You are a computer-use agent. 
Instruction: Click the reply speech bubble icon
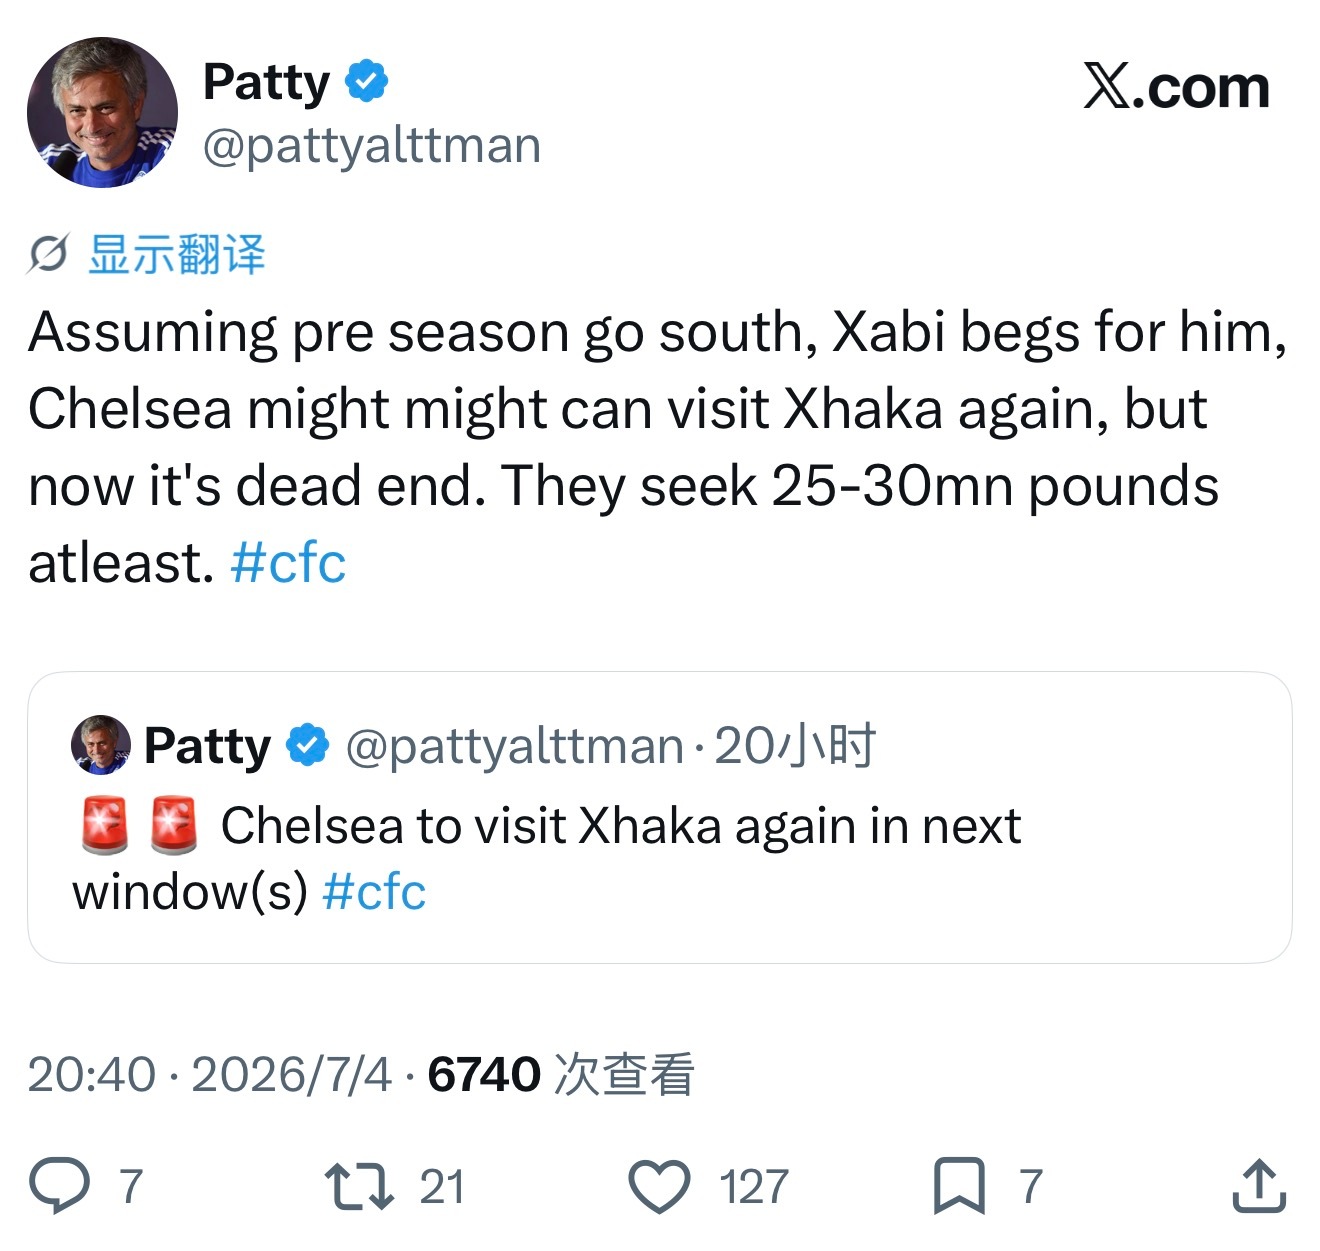pyautogui.click(x=59, y=1185)
